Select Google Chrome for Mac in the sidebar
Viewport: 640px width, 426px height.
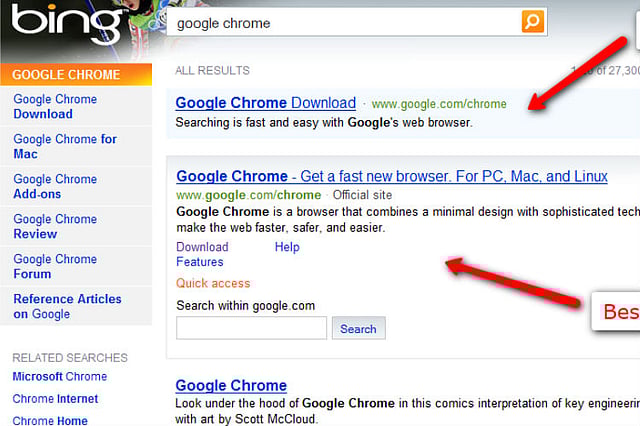pyautogui.click(x=64, y=146)
